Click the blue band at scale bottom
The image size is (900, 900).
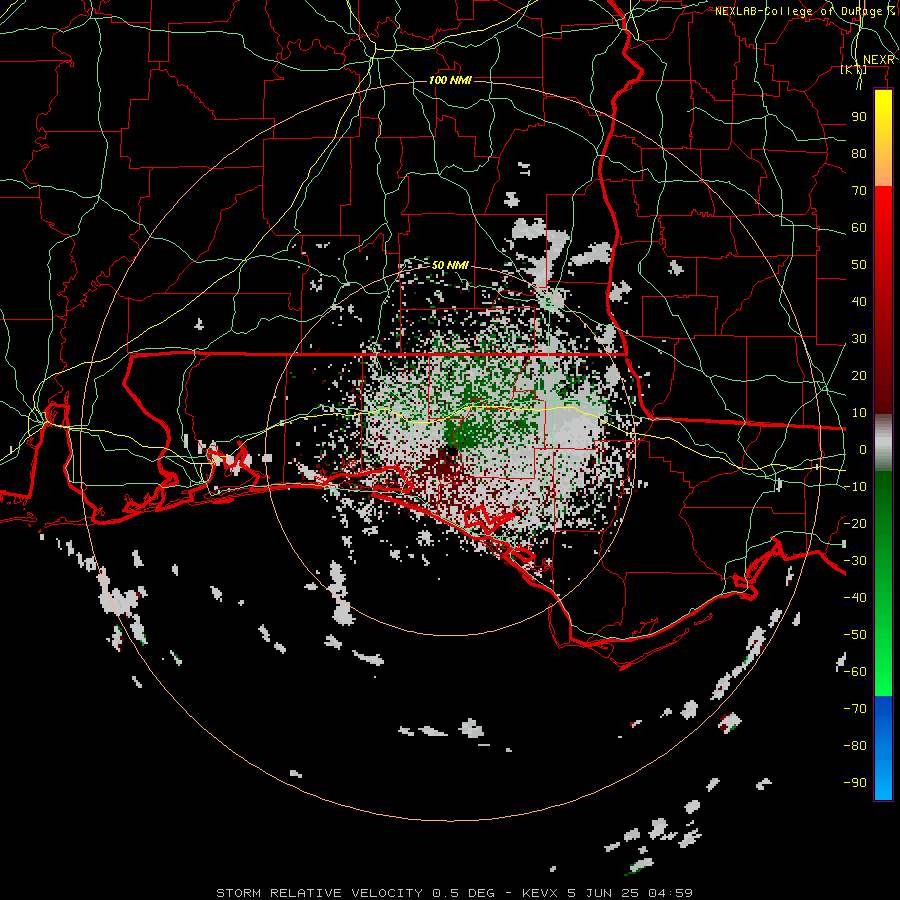click(x=883, y=747)
